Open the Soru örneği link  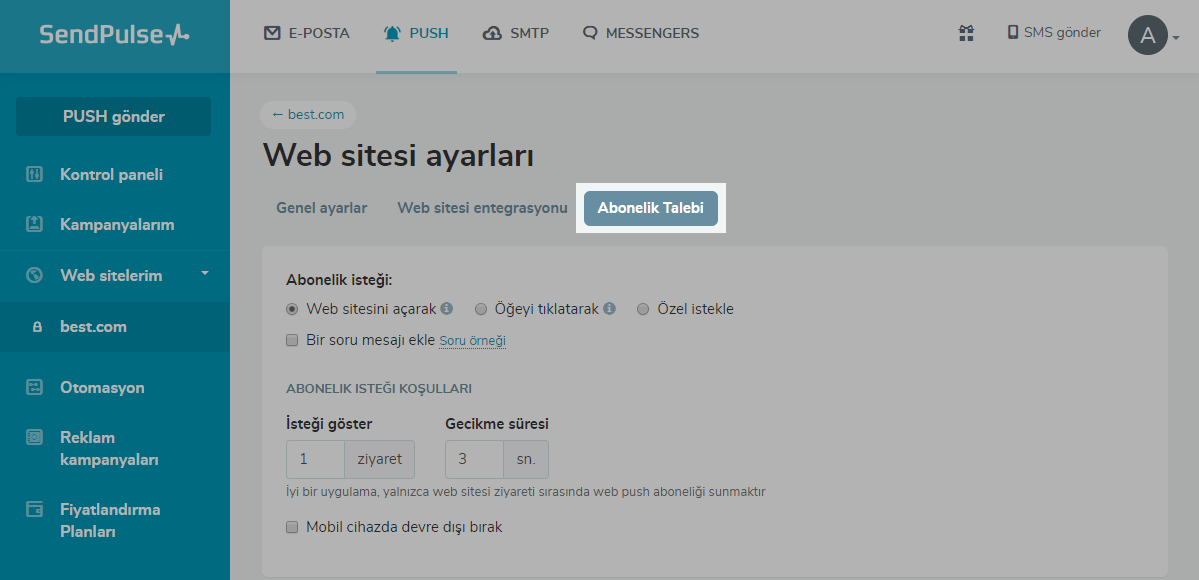click(x=473, y=341)
